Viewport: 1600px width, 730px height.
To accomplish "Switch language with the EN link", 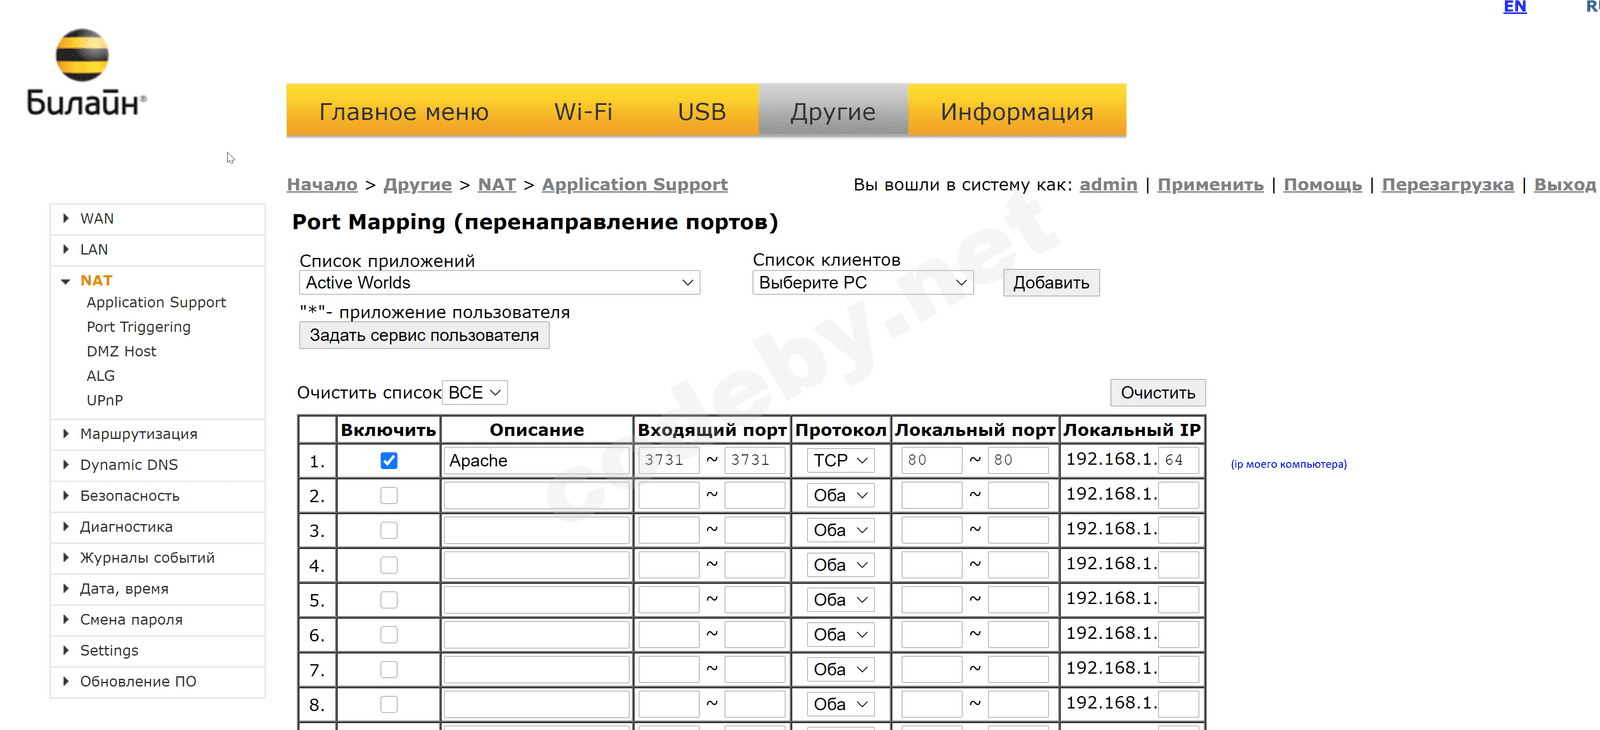I will [1515, 7].
